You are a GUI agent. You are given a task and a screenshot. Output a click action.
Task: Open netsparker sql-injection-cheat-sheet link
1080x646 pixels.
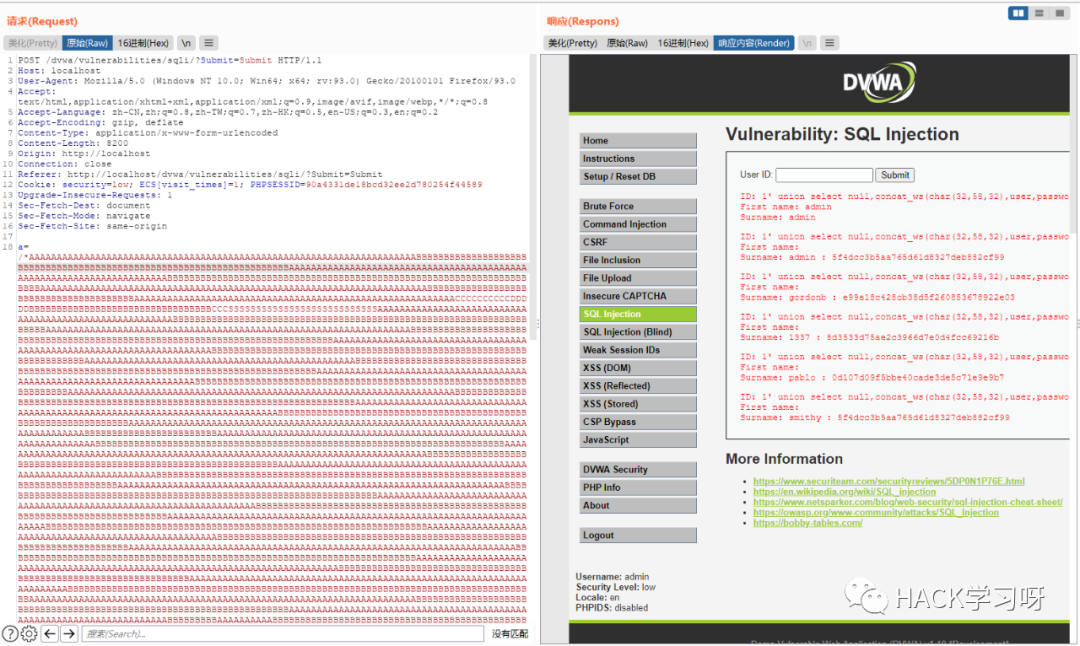pos(908,502)
